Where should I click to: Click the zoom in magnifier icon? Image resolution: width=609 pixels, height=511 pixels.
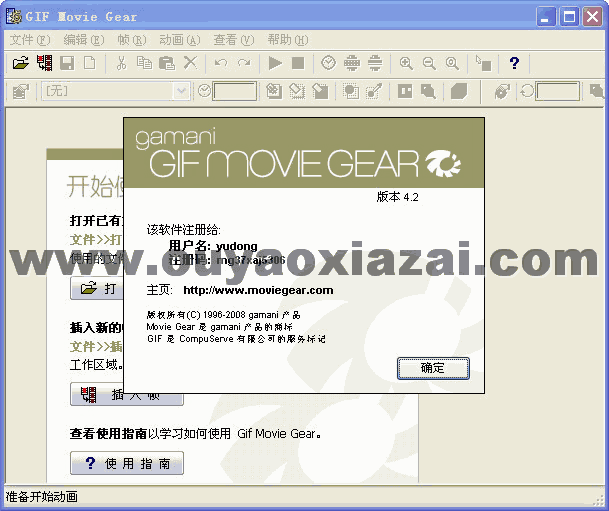(406, 63)
